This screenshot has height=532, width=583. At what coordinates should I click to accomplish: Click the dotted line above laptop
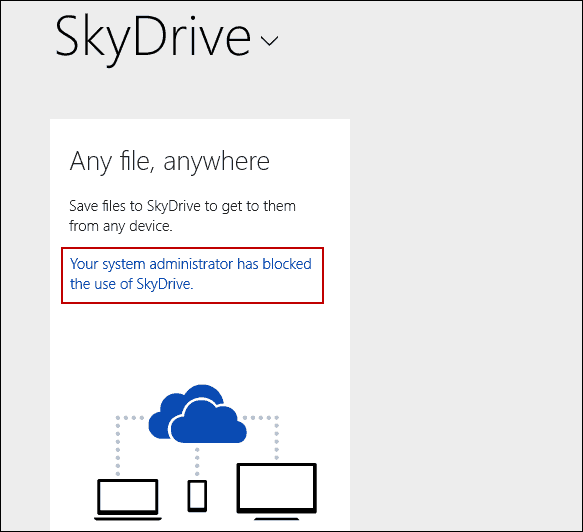point(118,445)
